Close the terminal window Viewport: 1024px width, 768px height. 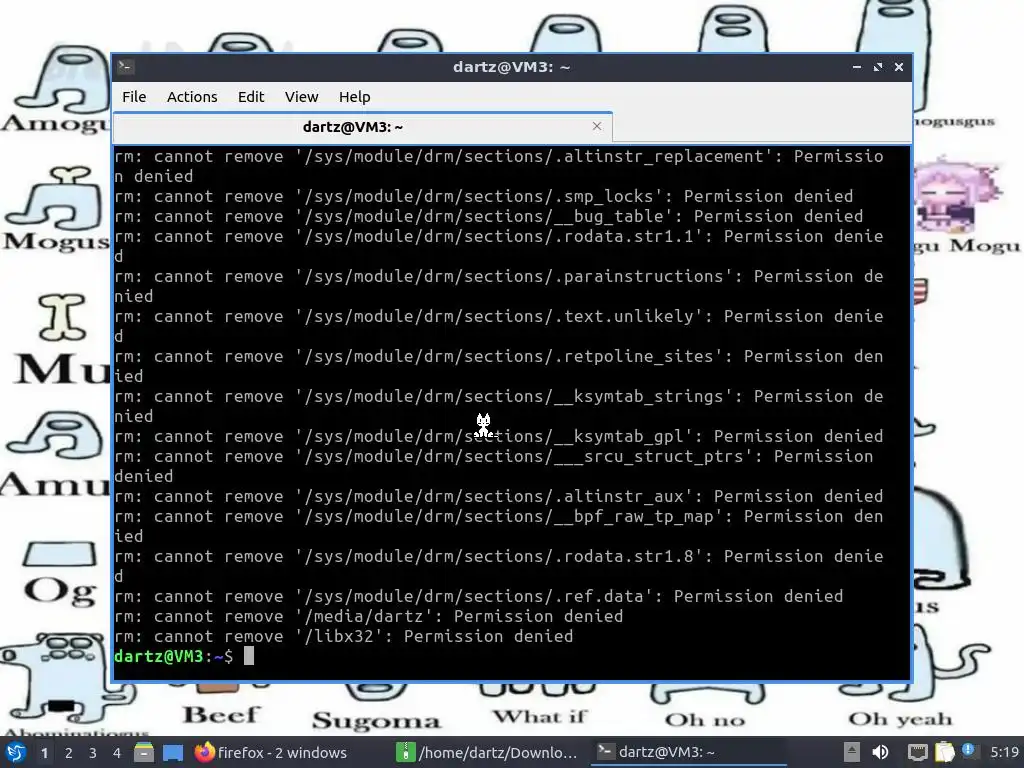coord(899,67)
